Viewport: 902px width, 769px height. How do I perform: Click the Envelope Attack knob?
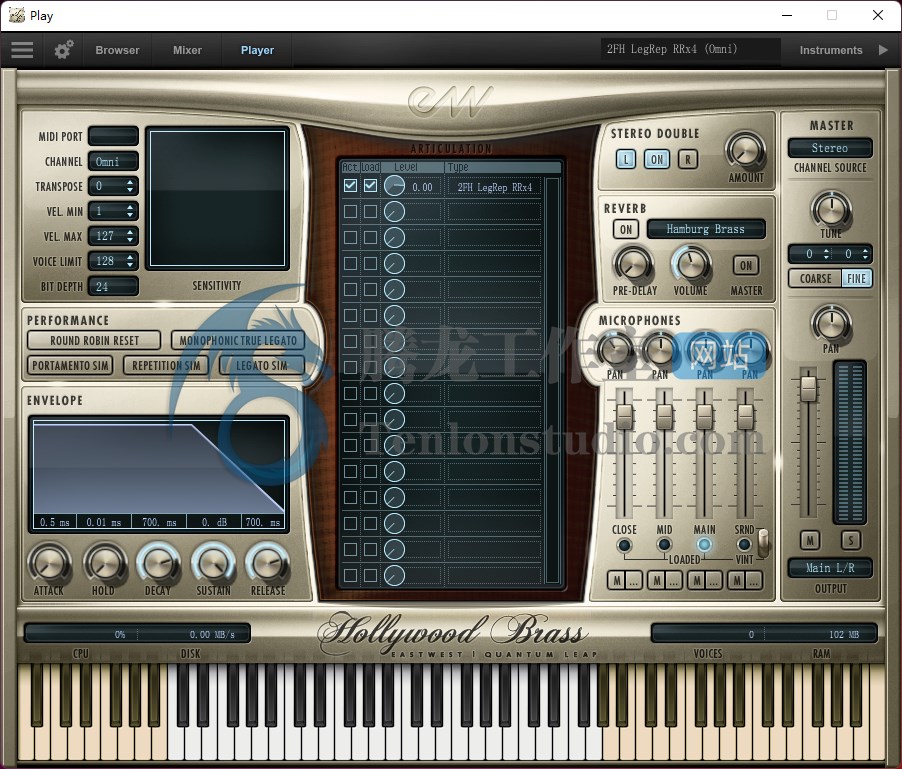[x=49, y=564]
